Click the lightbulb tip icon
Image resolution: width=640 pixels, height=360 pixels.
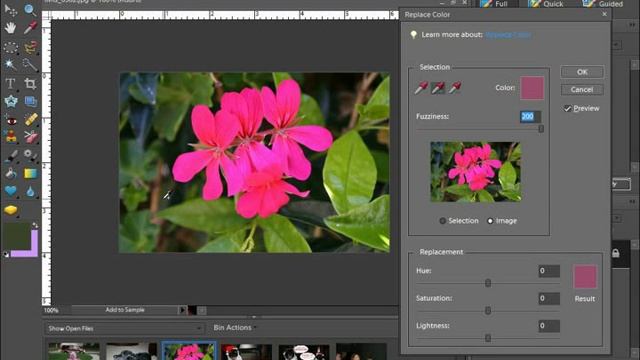point(413,35)
